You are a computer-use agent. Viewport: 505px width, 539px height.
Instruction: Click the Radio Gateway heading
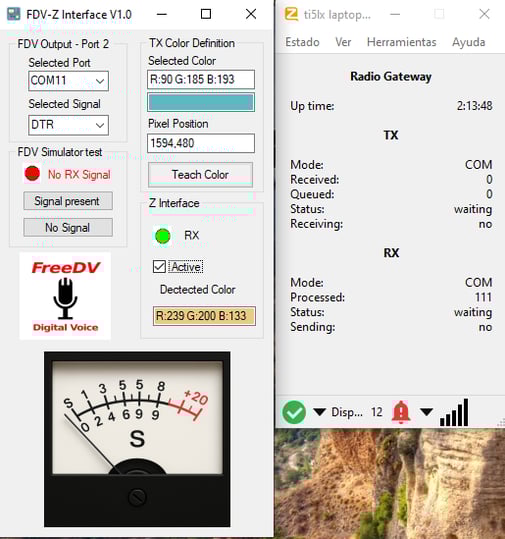pyautogui.click(x=391, y=76)
